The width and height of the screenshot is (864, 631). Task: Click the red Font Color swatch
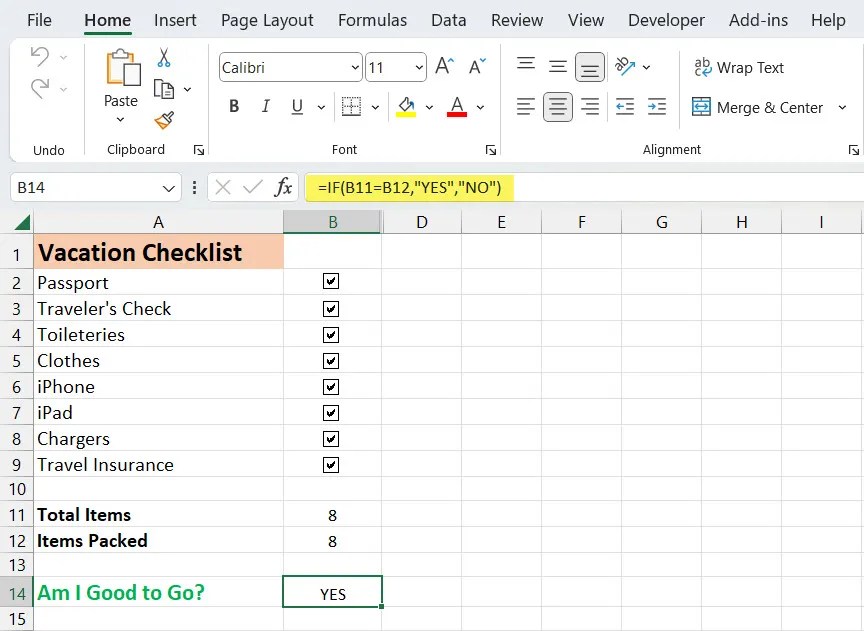[458, 106]
